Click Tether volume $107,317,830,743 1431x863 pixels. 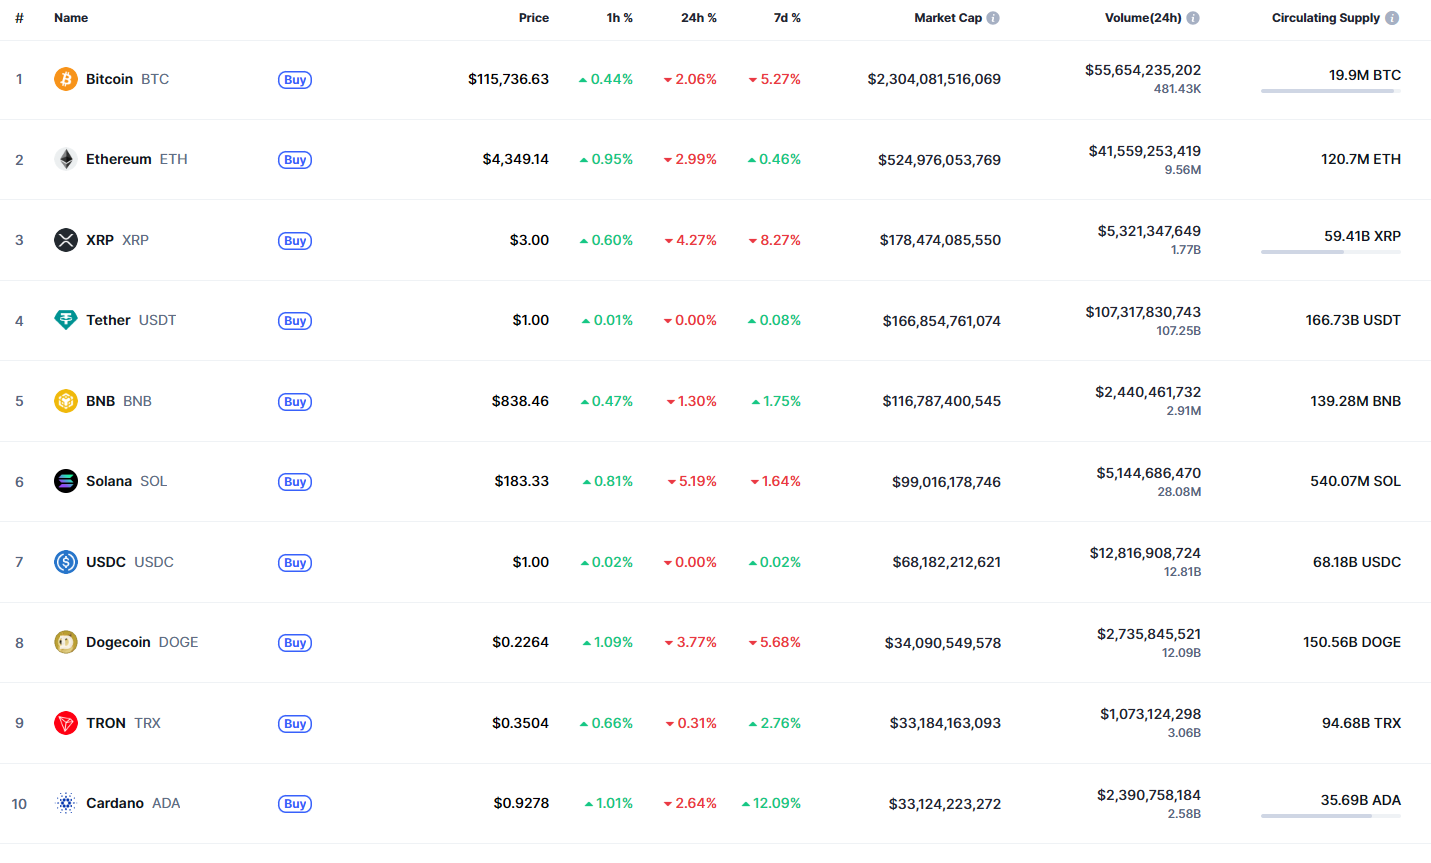[x=1143, y=312]
